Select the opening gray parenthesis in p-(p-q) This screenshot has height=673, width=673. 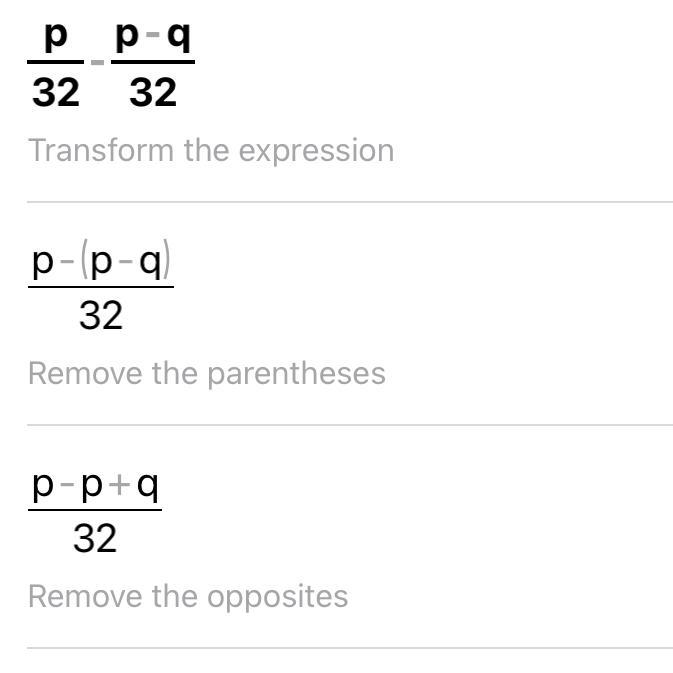[x=84, y=259]
